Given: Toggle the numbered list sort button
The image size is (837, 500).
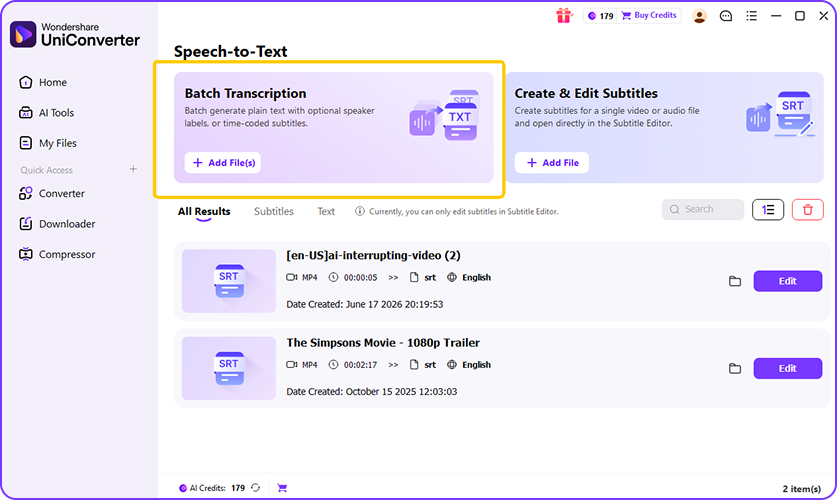Looking at the screenshot, I should pos(768,210).
